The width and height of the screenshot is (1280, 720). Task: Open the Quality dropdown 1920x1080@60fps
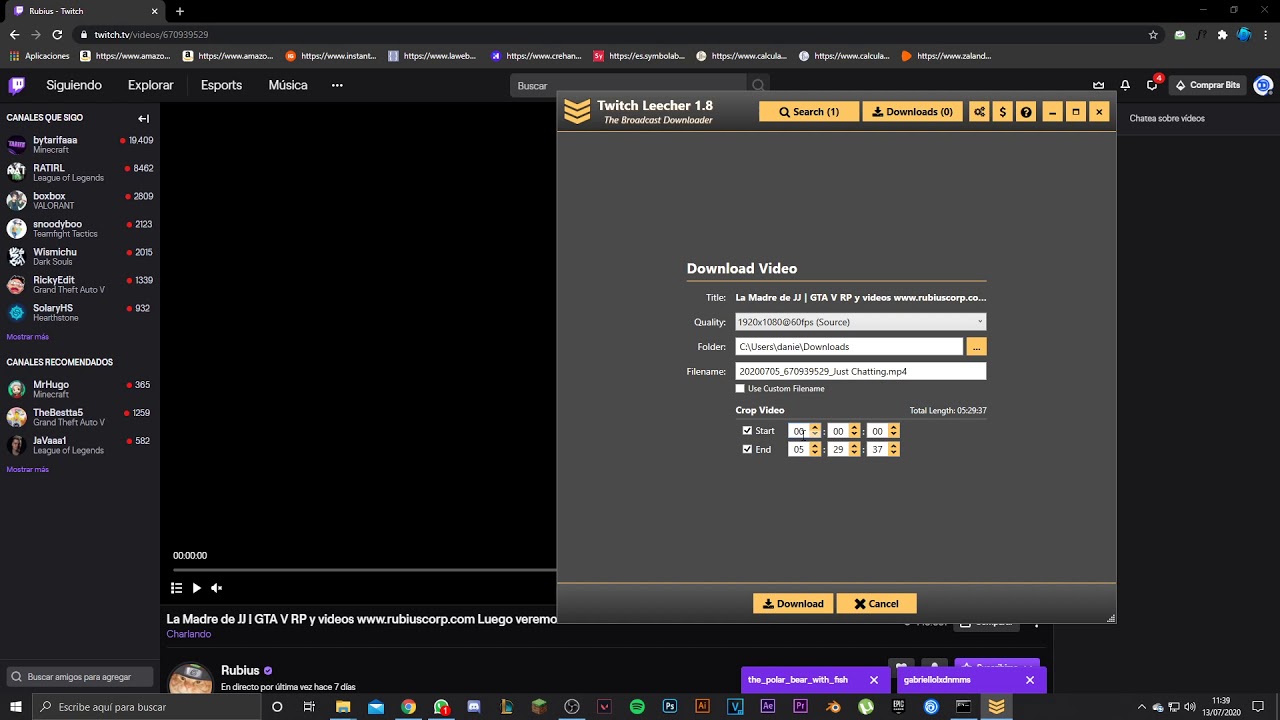pyautogui.click(x=860, y=322)
